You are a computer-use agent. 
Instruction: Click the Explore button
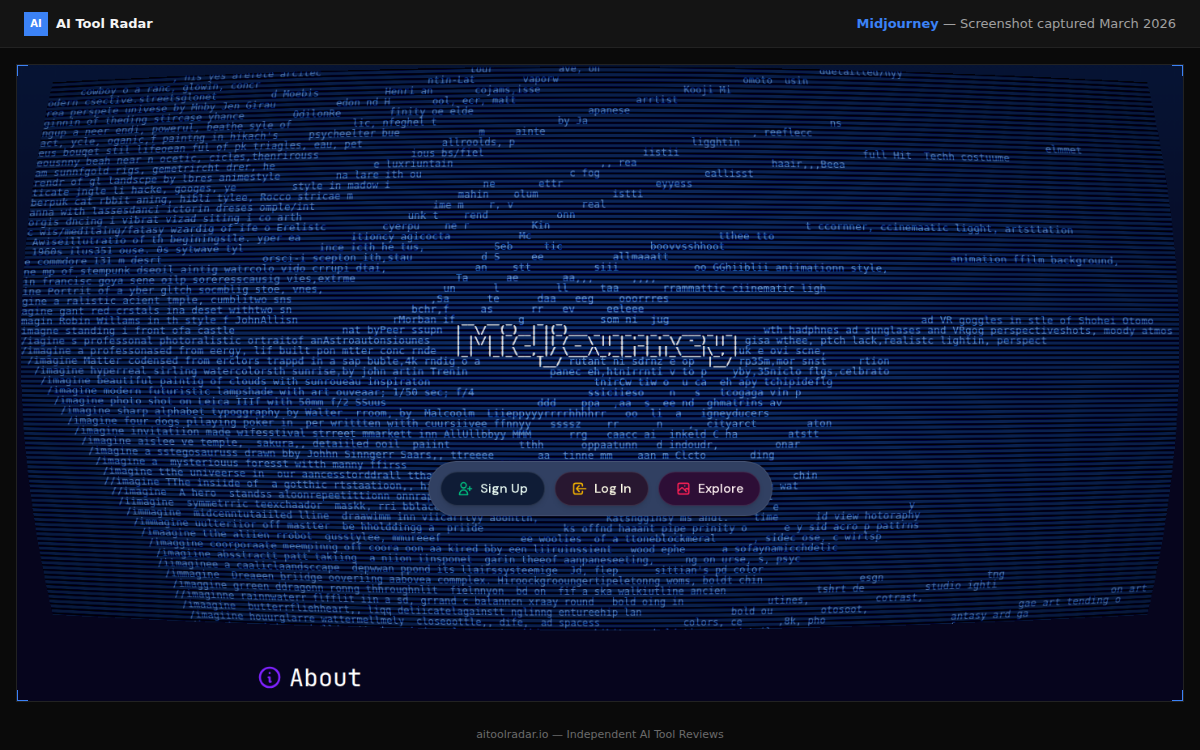tap(711, 488)
